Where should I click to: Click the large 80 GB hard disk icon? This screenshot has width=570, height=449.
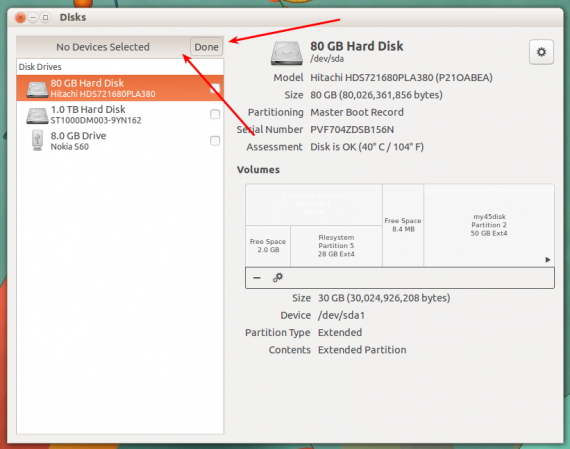pyautogui.click(x=286, y=53)
